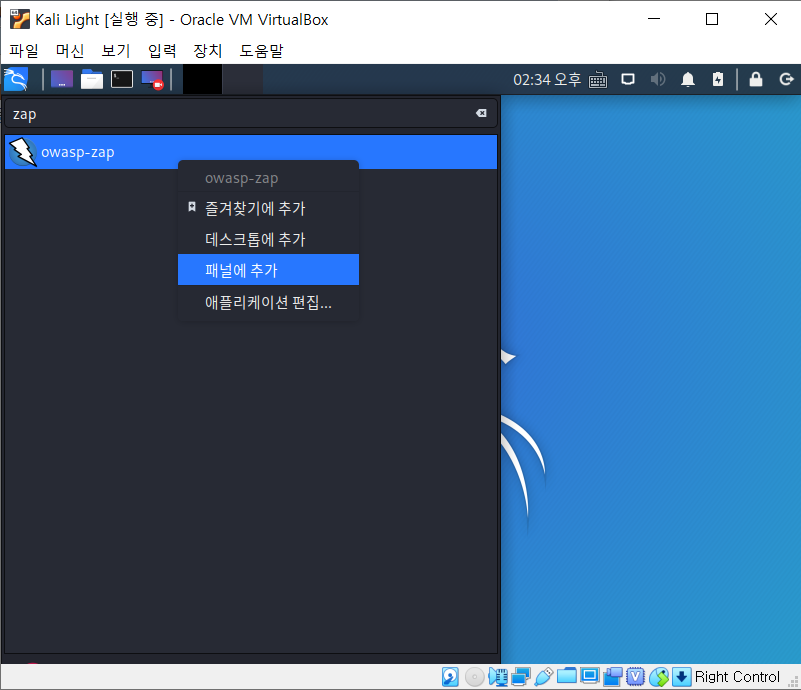Open the notifications bell icon
This screenshot has height=690, width=801.
click(x=688, y=80)
